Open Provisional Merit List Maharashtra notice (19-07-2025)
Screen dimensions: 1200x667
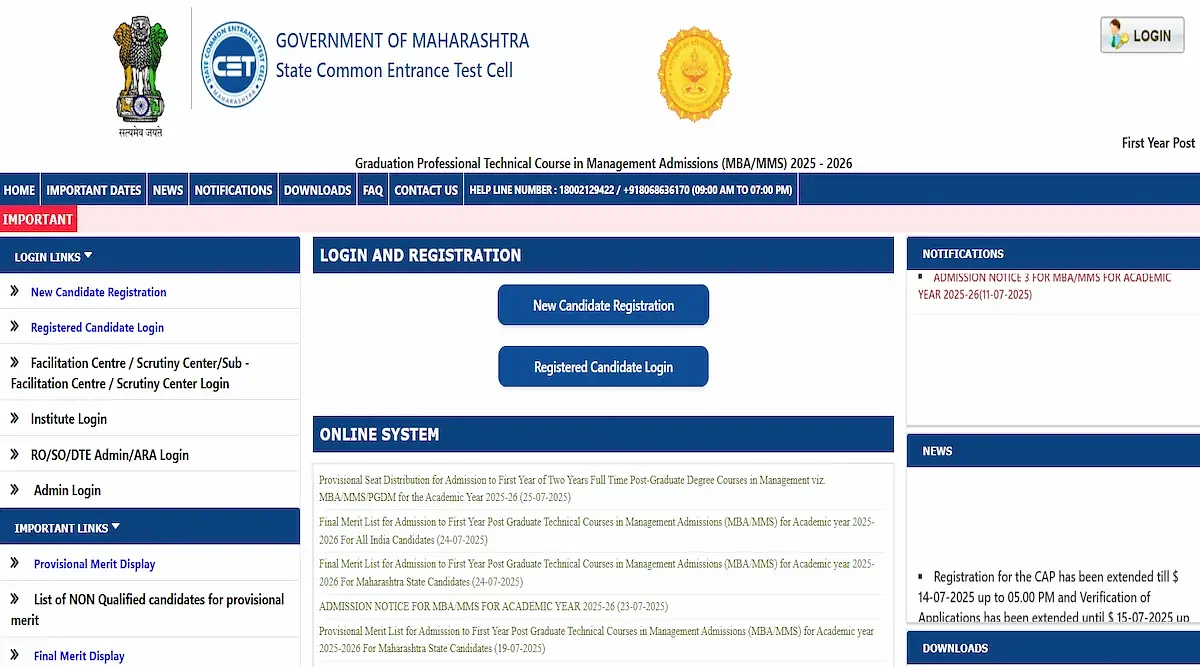click(597, 640)
